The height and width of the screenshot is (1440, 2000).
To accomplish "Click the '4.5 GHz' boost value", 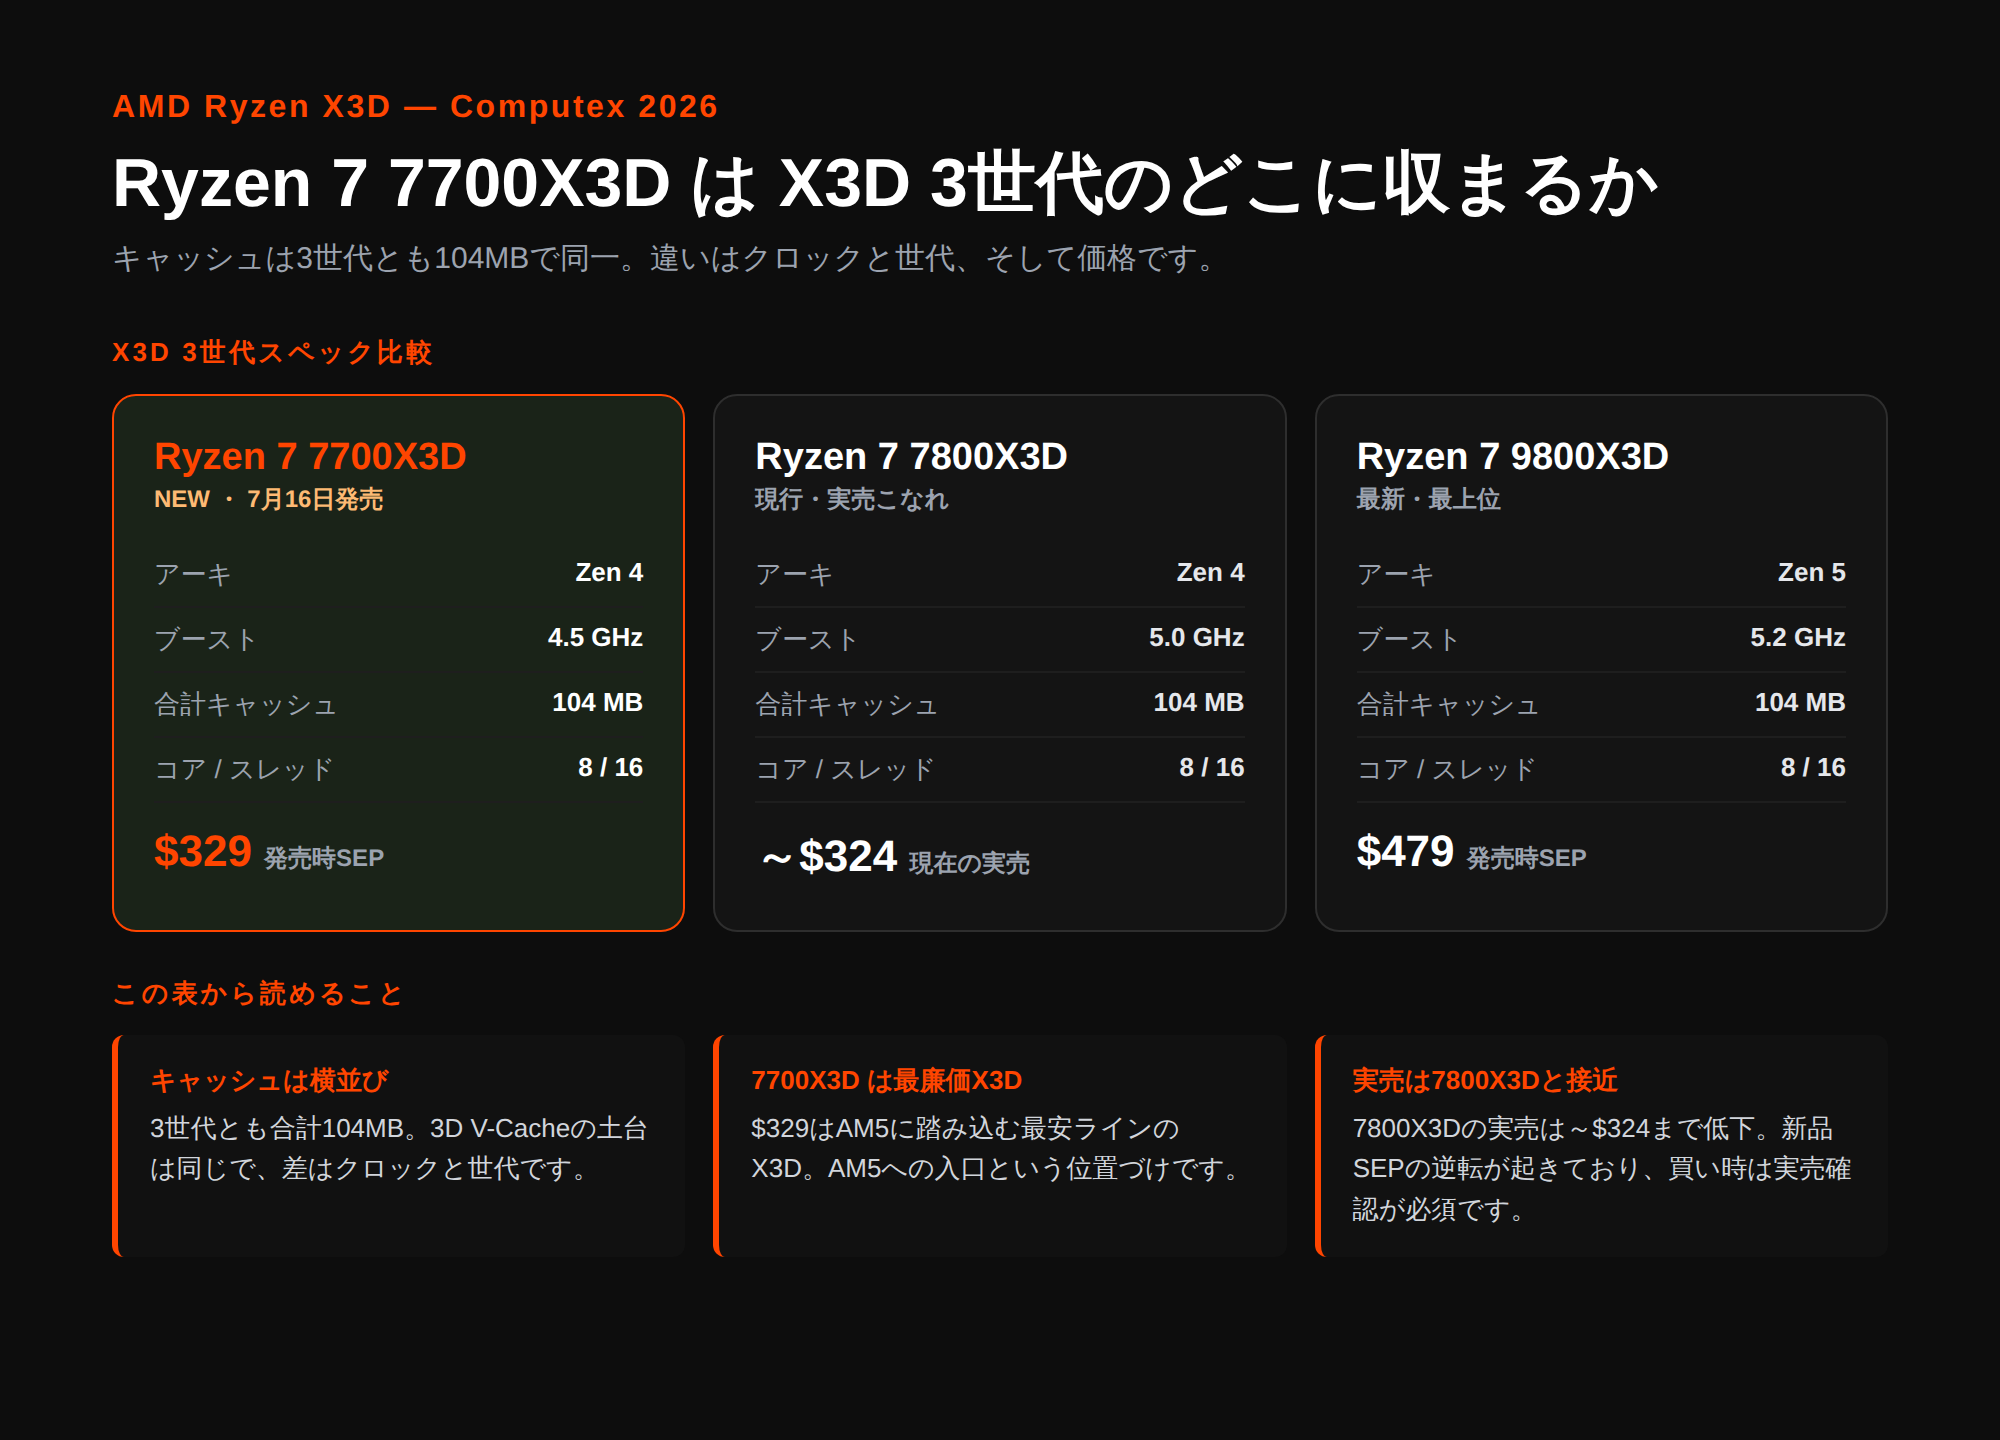I will tap(595, 637).
